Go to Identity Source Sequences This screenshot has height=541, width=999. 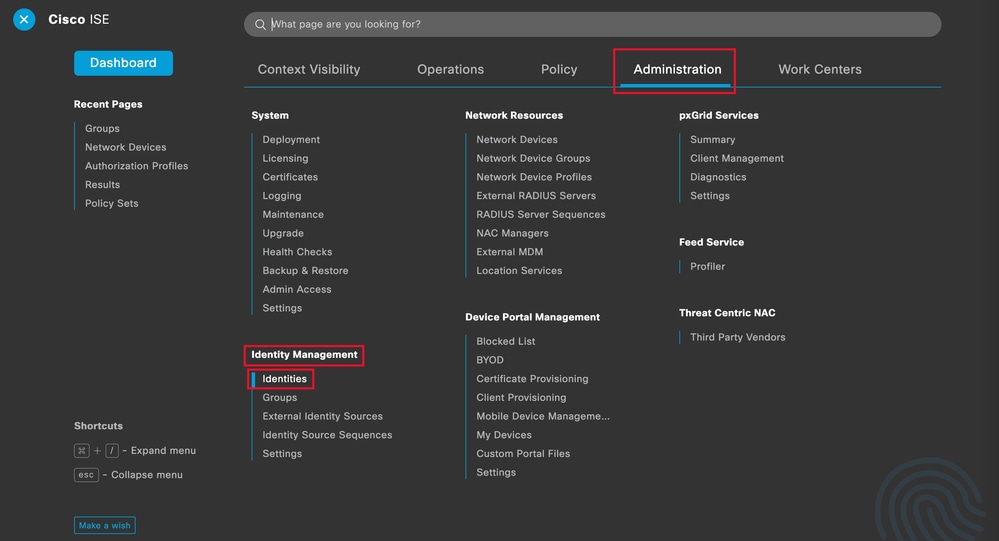tap(327, 435)
